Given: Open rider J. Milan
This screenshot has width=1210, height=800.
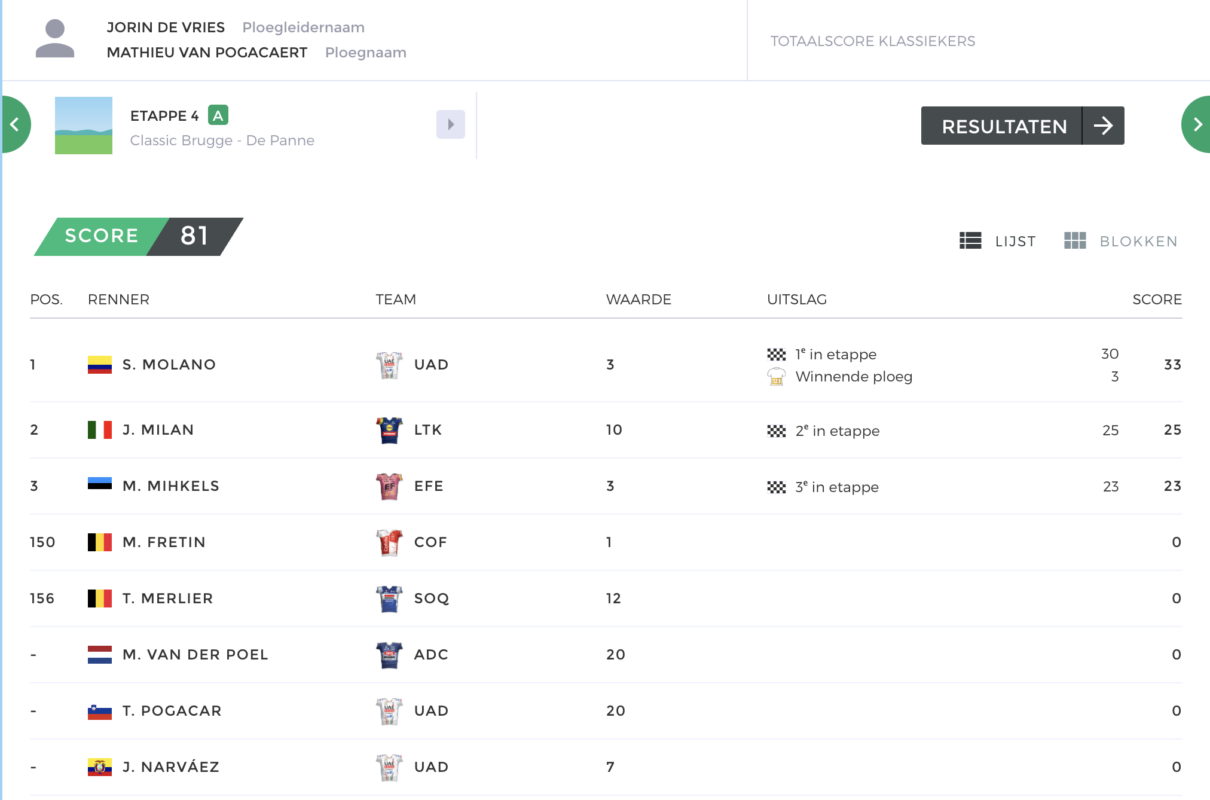Looking at the screenshot, I should click(158, 430).
